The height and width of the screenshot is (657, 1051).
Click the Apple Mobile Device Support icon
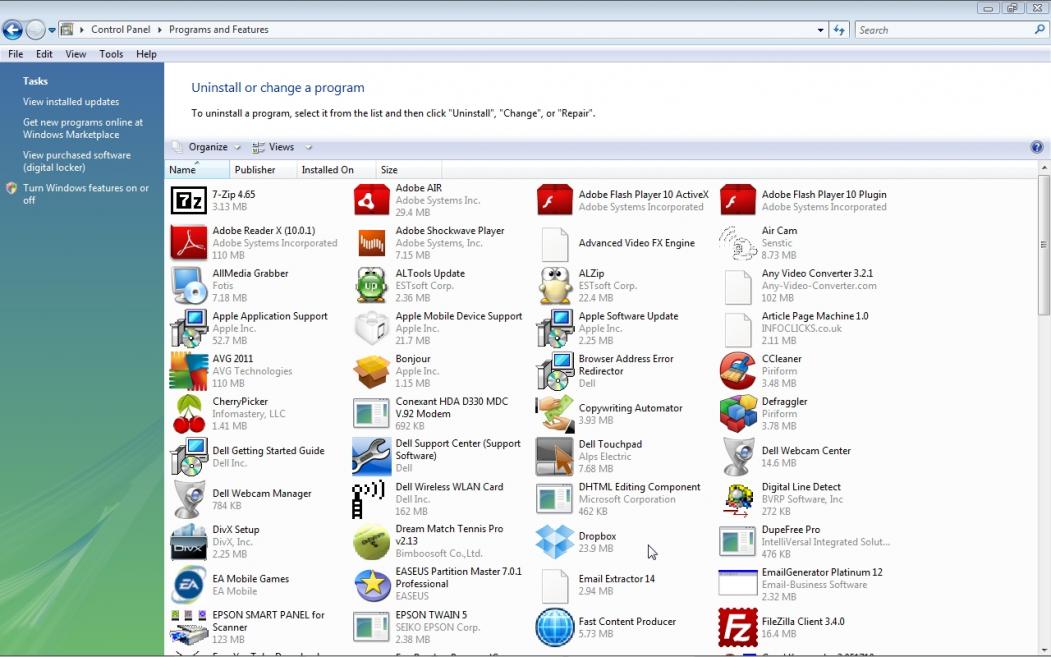tap(371, 328)
